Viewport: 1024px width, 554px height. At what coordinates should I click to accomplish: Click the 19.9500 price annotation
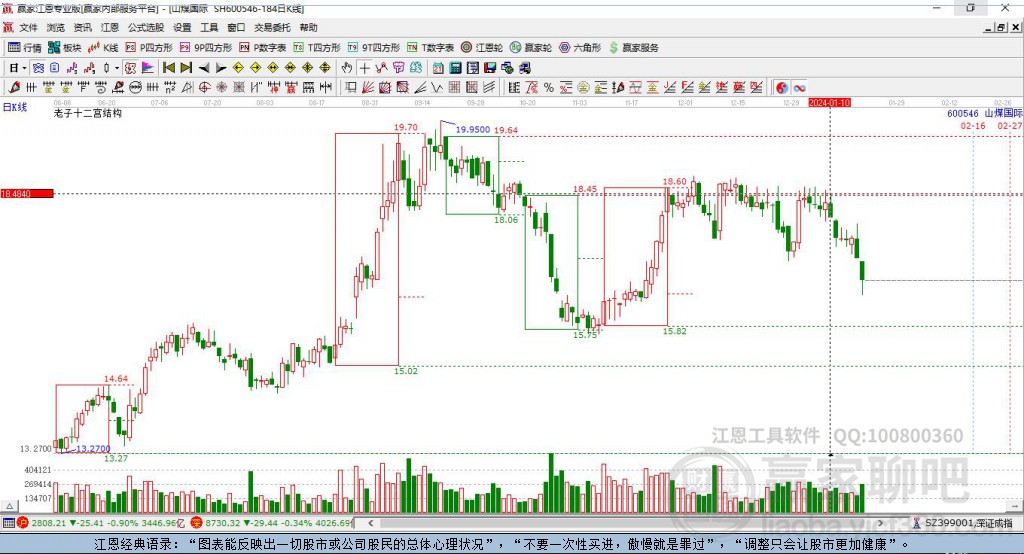click(x=473, y=129)
